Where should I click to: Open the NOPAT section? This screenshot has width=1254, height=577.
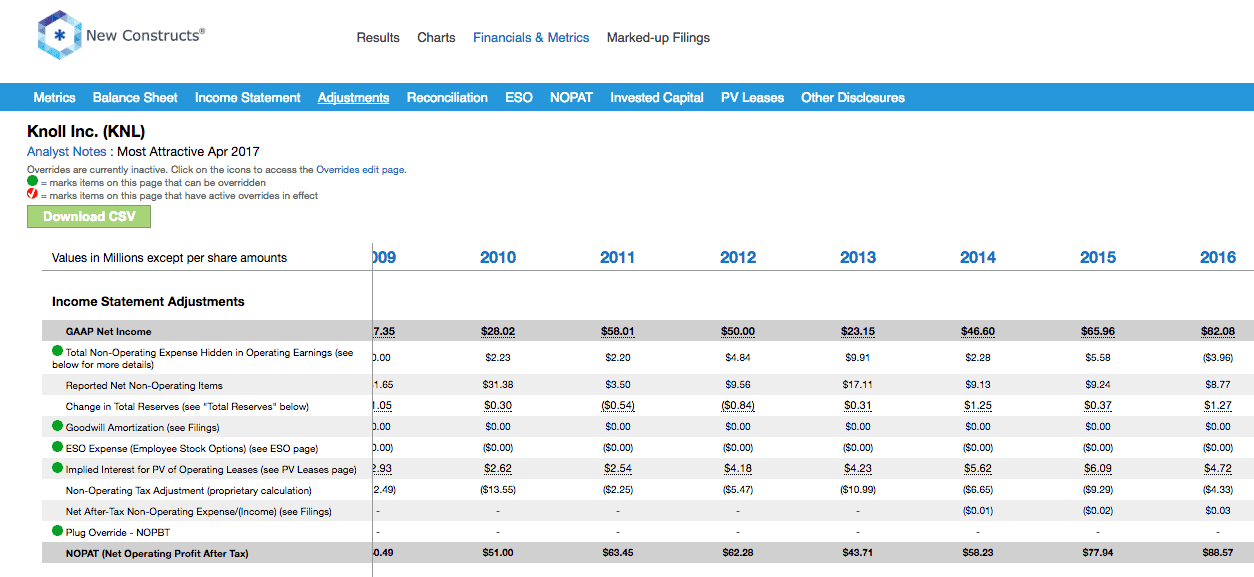(571, 97)
